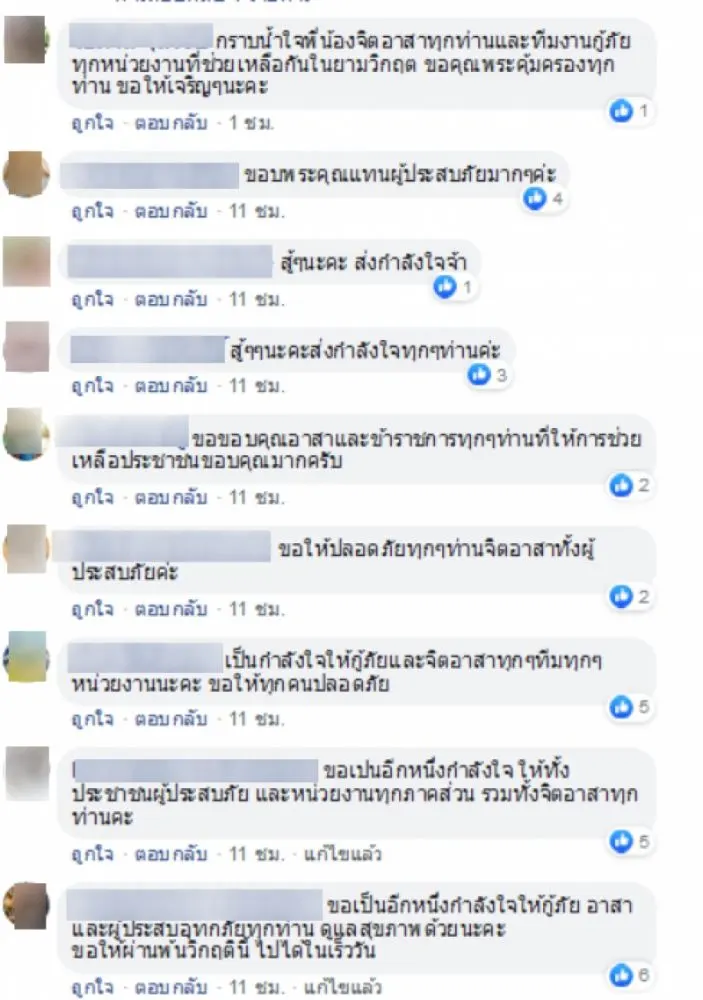
Task: Click ถูกใจ under the first comment posted 1 ชม.
Action: pos(92,122)
